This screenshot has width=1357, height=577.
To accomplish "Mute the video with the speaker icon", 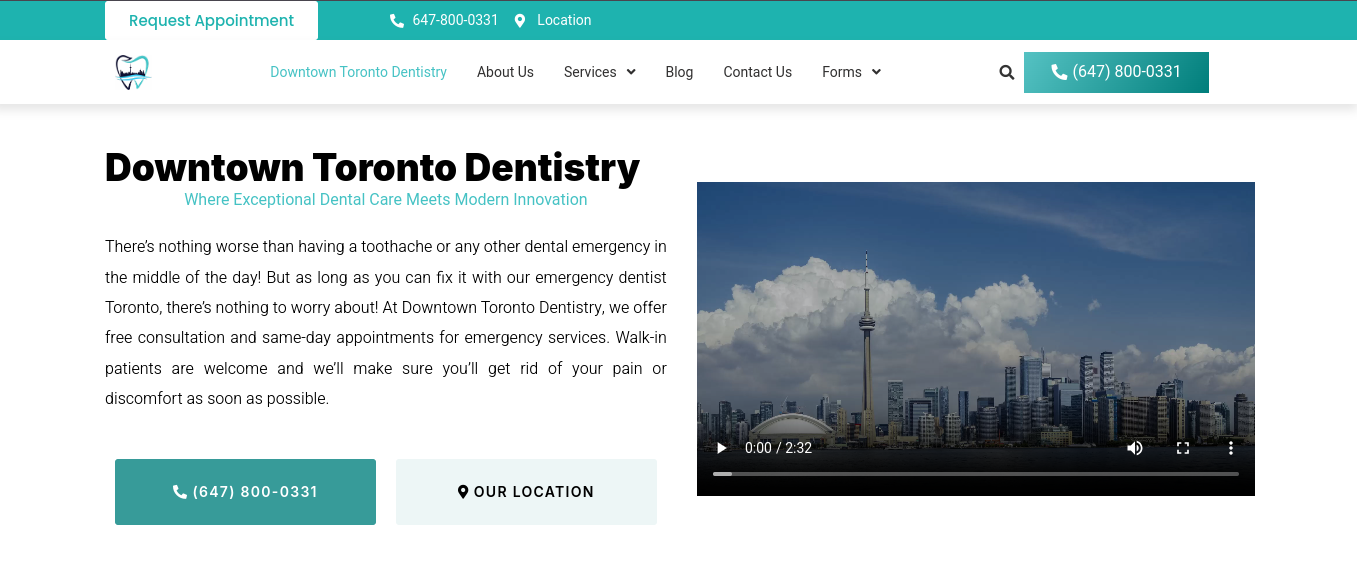I will pos(1135,448).
